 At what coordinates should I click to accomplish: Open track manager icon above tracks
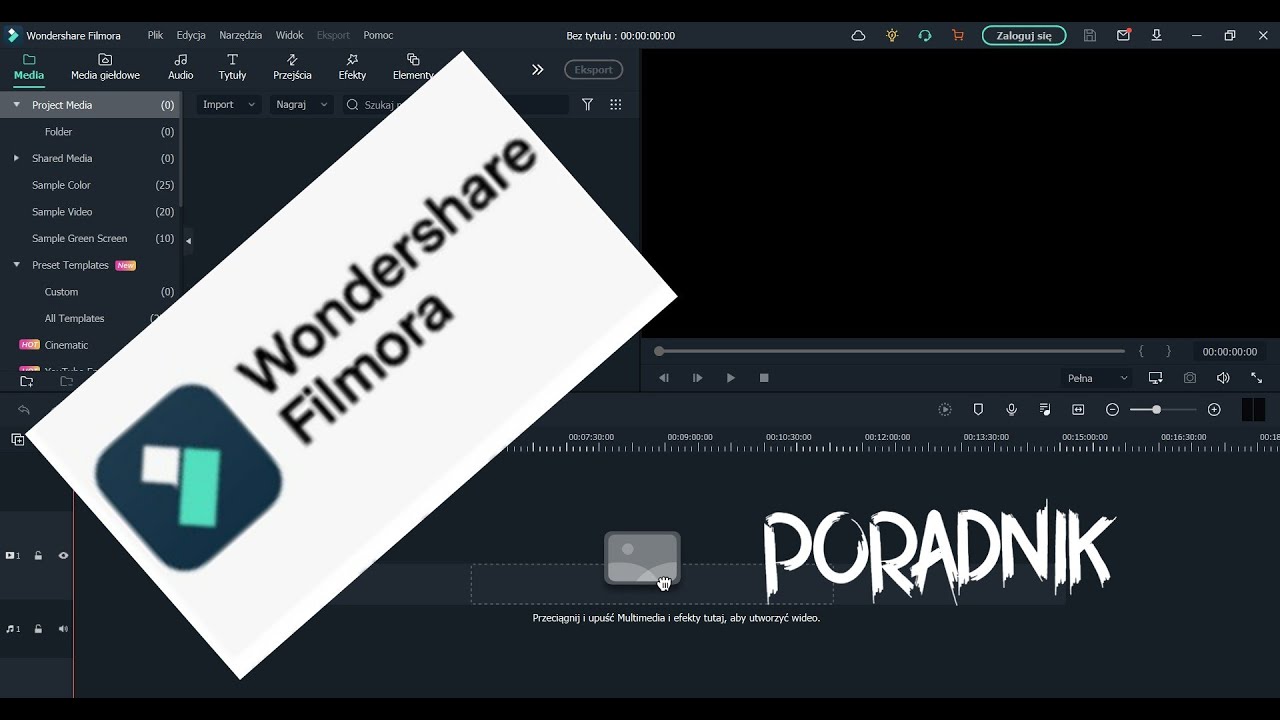coord(18,439)
